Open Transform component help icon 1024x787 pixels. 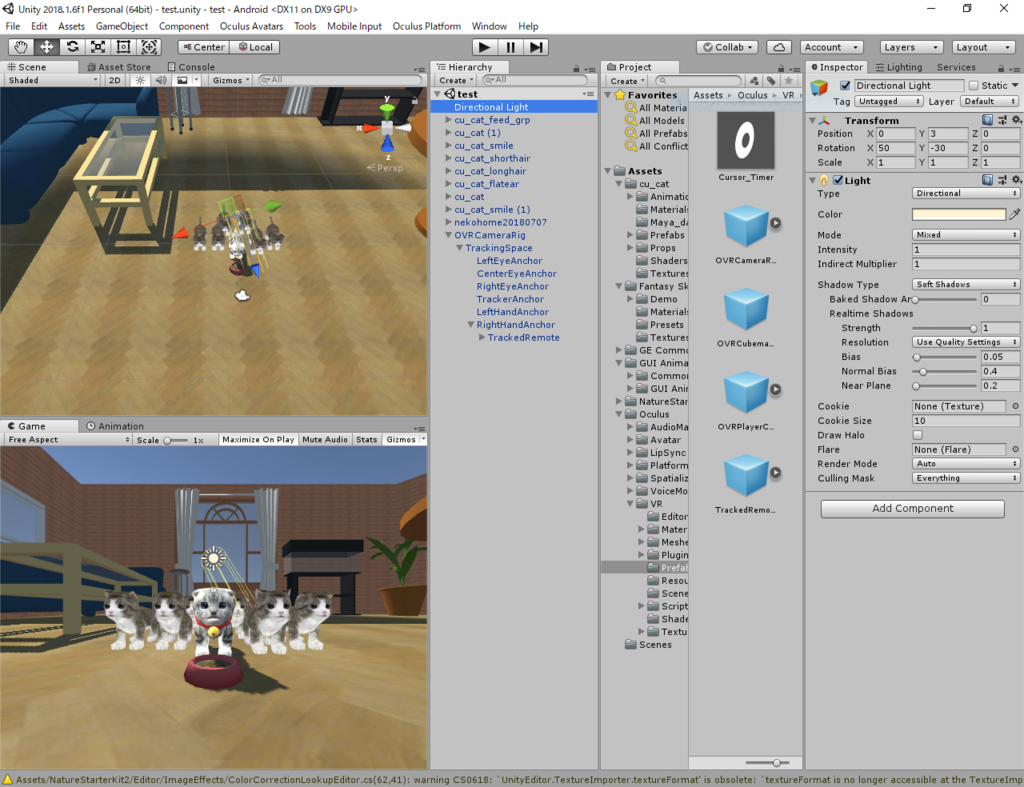[x=987, y=120]
